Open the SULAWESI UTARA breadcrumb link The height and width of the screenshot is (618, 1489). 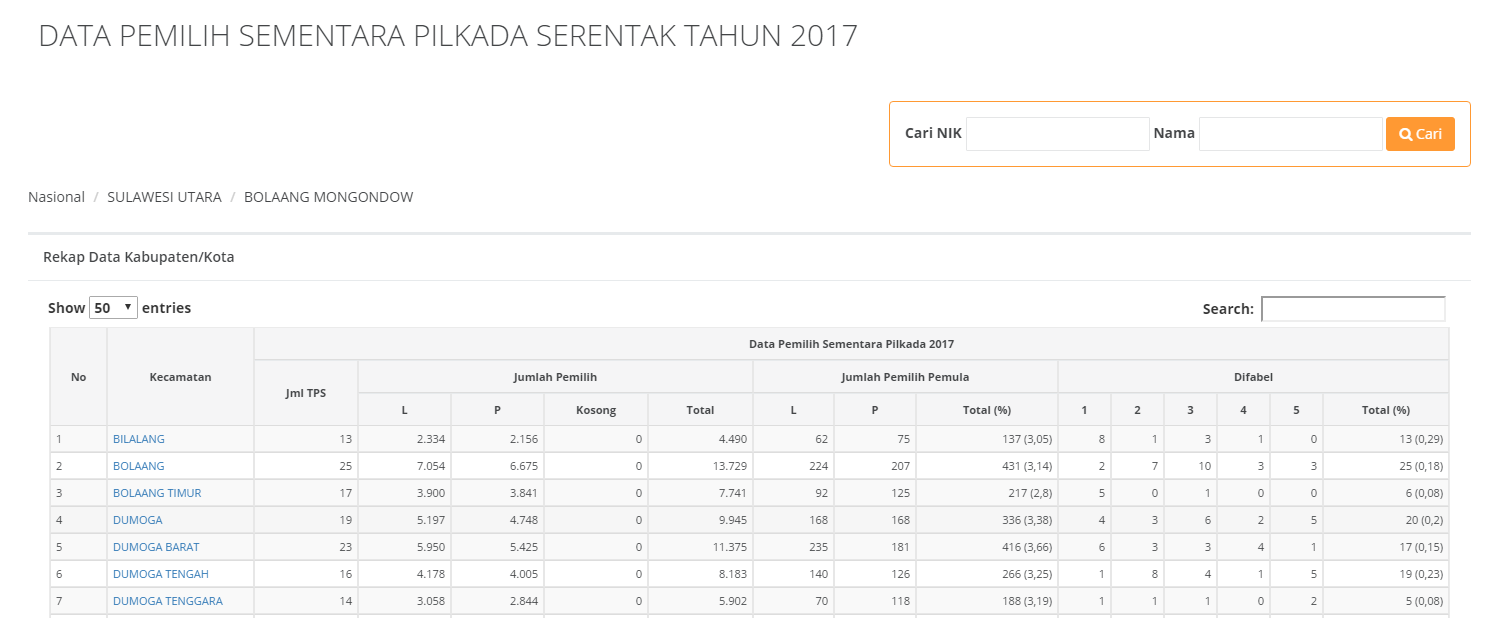pyautogui.click(x=164, y=197)
